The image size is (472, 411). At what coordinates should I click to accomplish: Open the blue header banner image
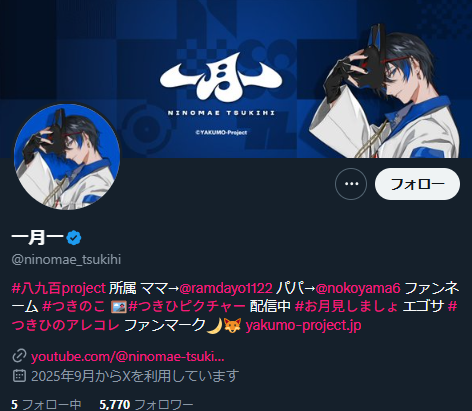(x=236, y=79)
